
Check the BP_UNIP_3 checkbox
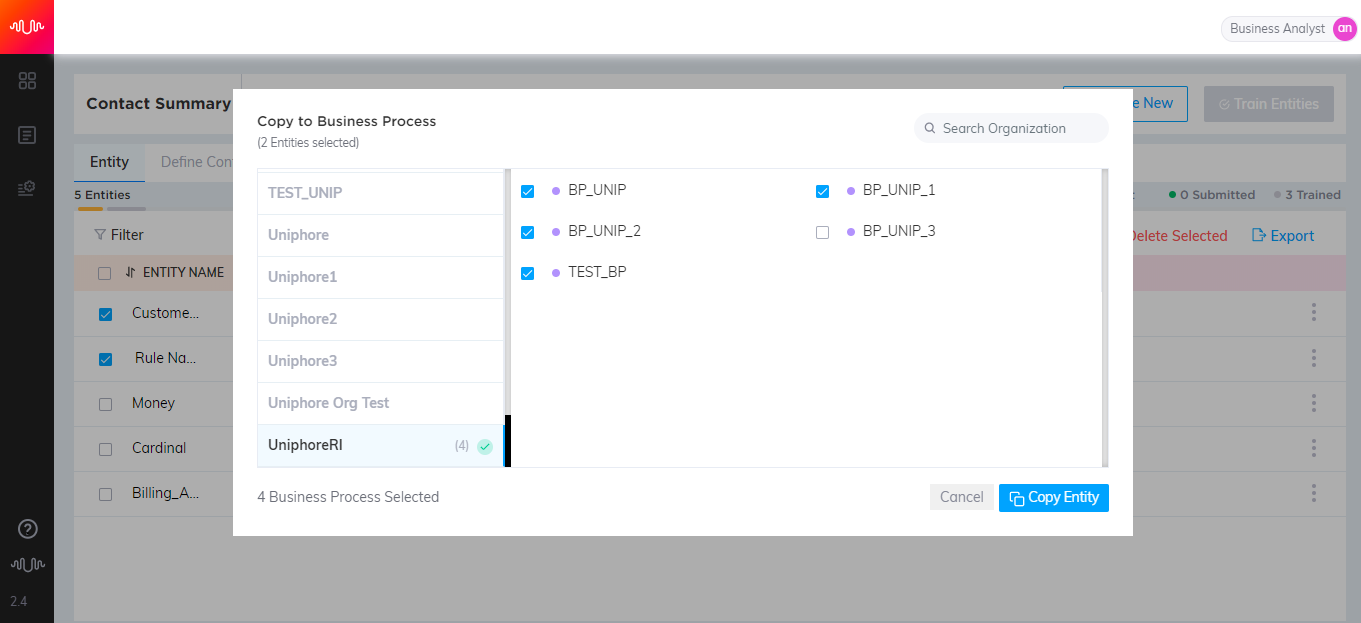pos(823,232)
